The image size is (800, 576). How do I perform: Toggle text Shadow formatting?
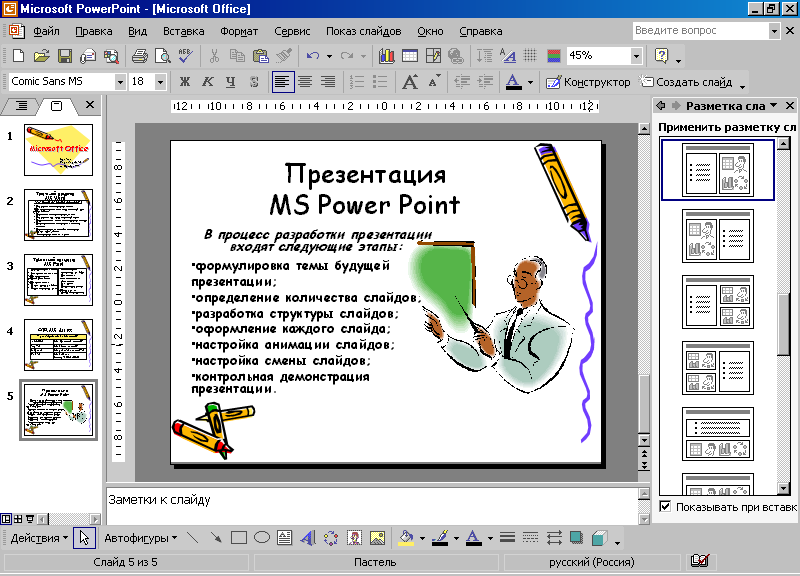coord(254,82)
